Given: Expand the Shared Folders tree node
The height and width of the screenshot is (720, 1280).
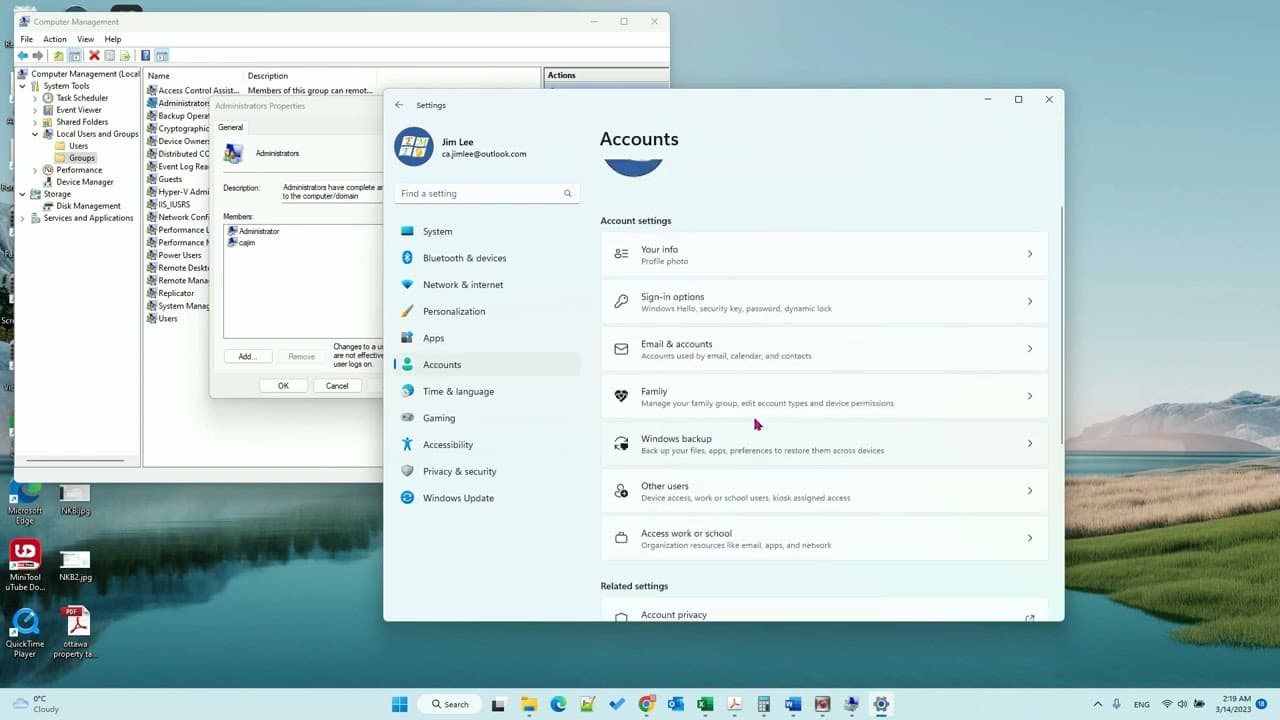Looking at the screenshot, I should click(35, 122).
